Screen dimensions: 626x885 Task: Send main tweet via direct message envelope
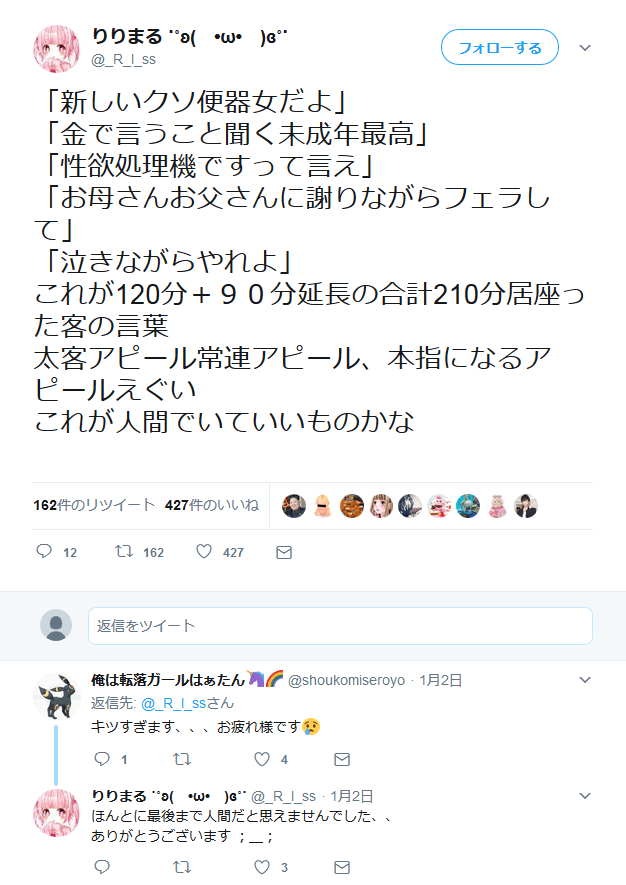[284, 553]
